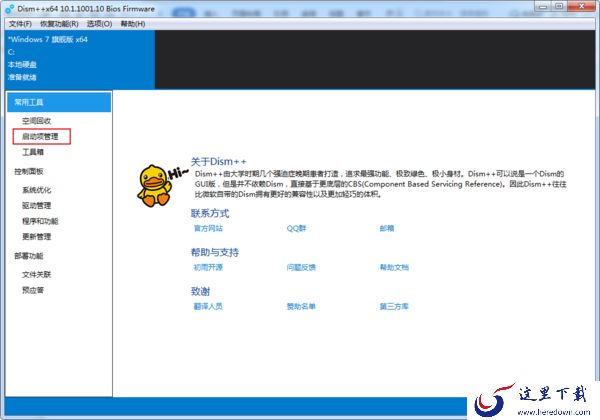
Task: Click the 初雨开源 link
Action: coord(209,267)
